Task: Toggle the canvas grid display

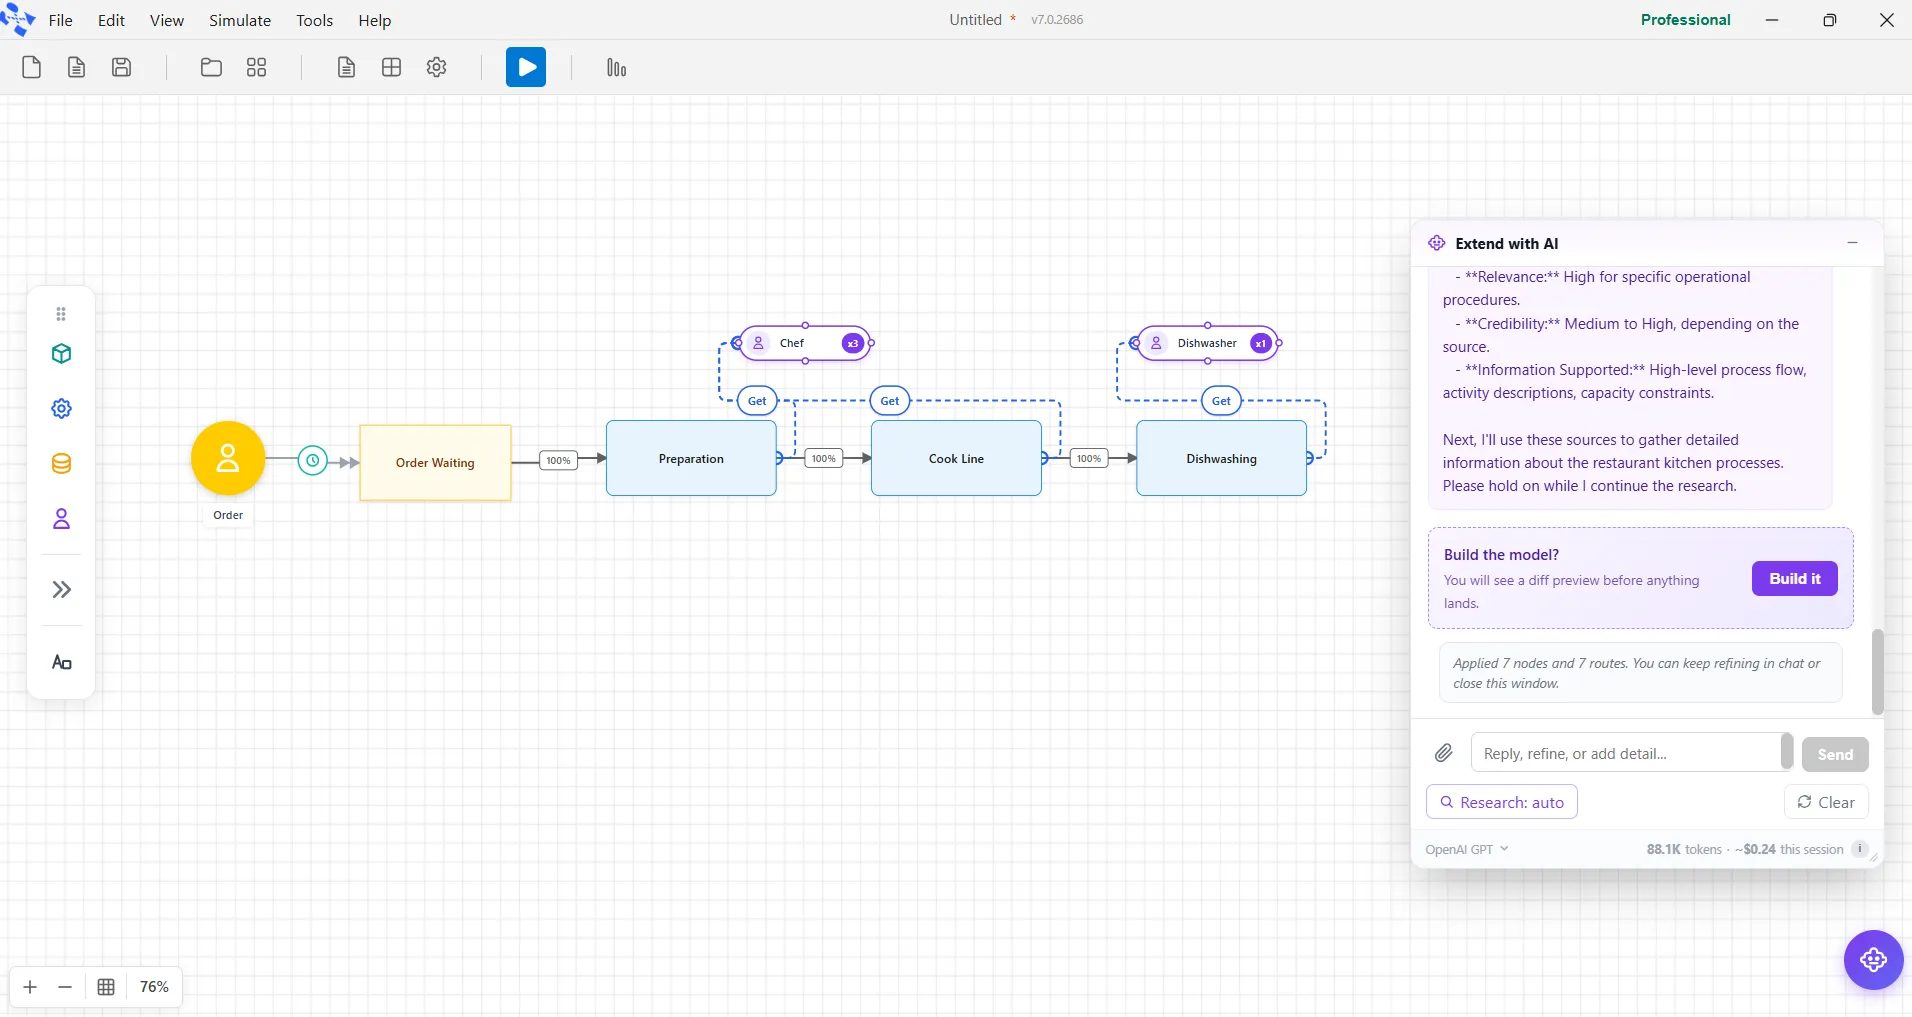Action: [106, 987]
